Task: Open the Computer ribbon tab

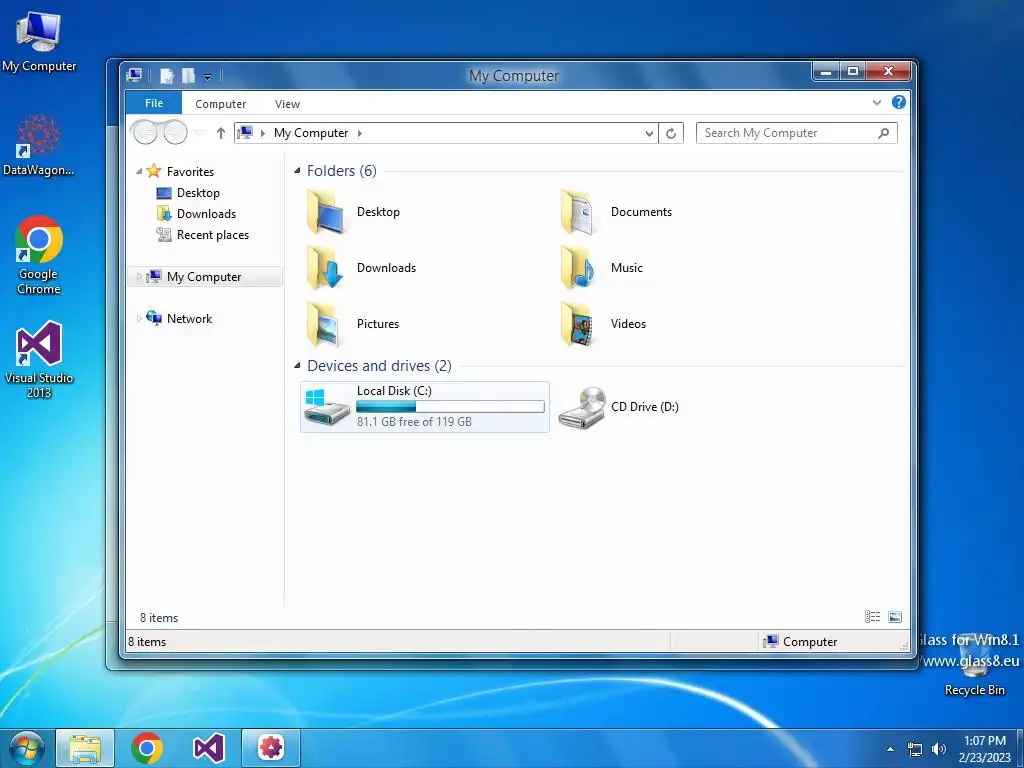Action: click(x=221, y=104)
